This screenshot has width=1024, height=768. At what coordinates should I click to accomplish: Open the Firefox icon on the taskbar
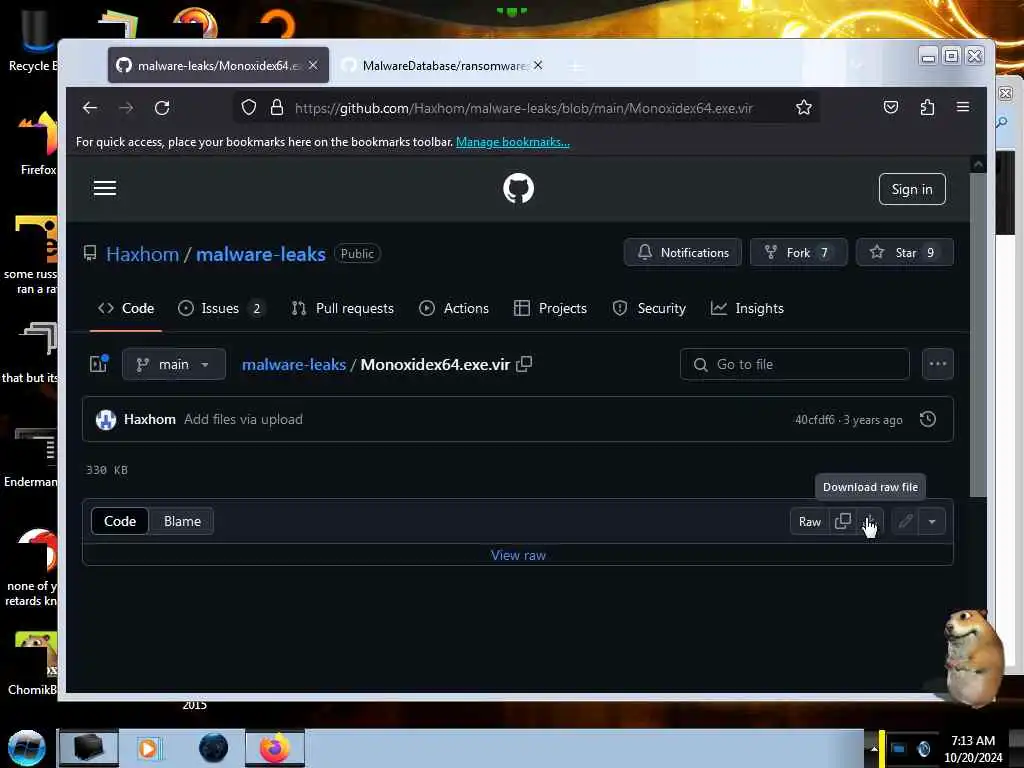pyautogui.click(x=275, y=748)
